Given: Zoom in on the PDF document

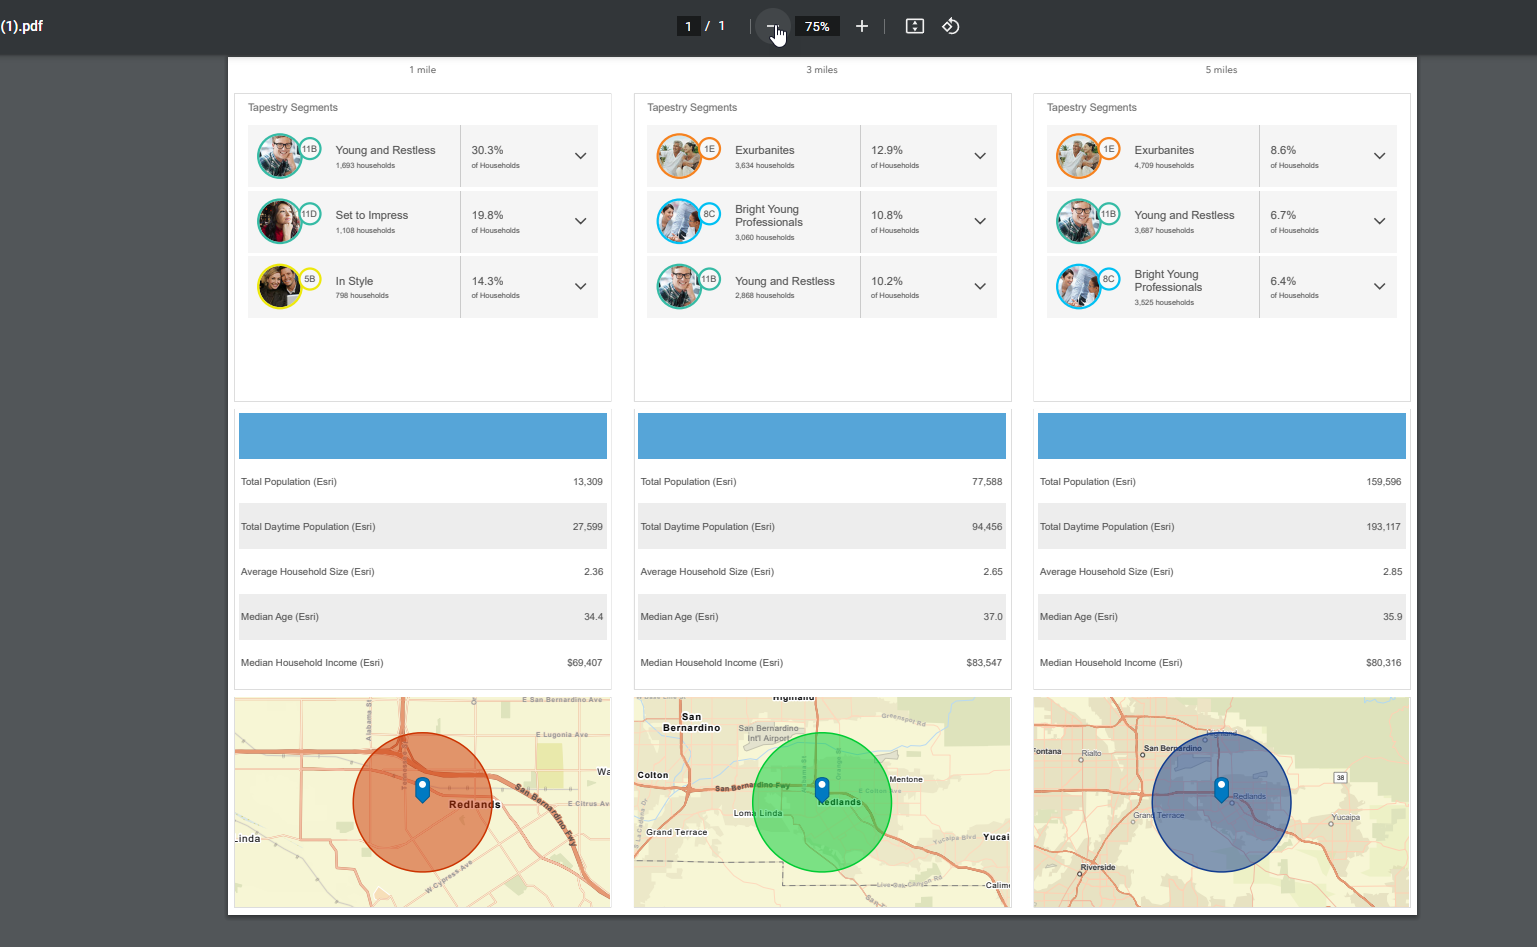Looking at the screenshot, I should pyautogui.click(x=862, y=26).
